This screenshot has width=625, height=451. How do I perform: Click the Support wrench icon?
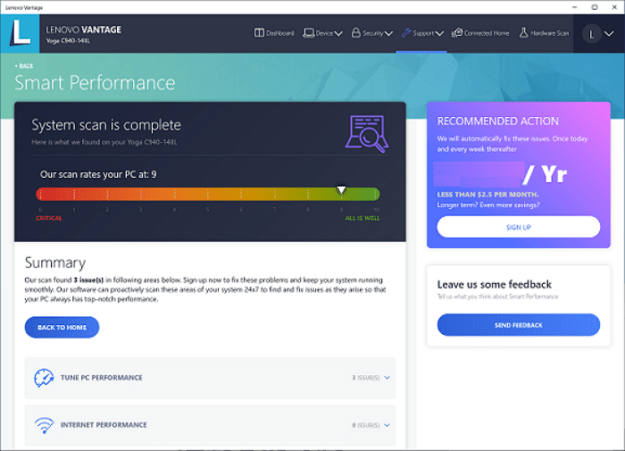tap(406, 33)
